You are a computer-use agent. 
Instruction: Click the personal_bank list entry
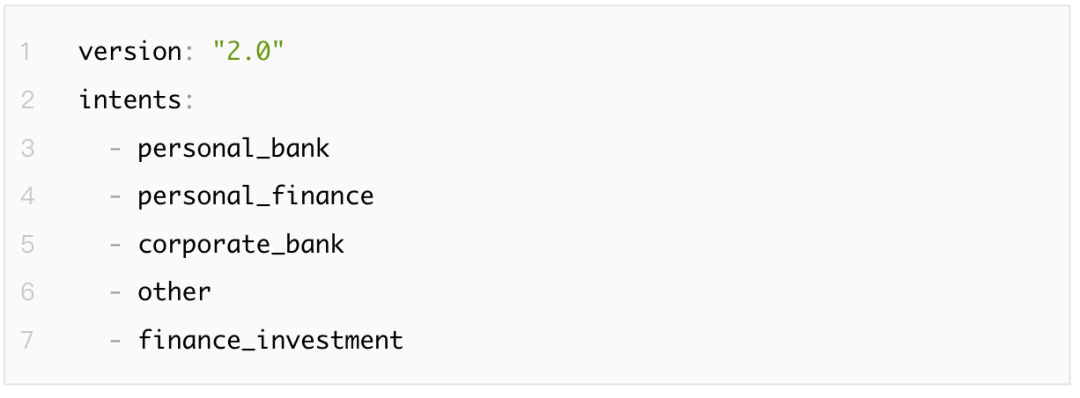pos(233,150)
